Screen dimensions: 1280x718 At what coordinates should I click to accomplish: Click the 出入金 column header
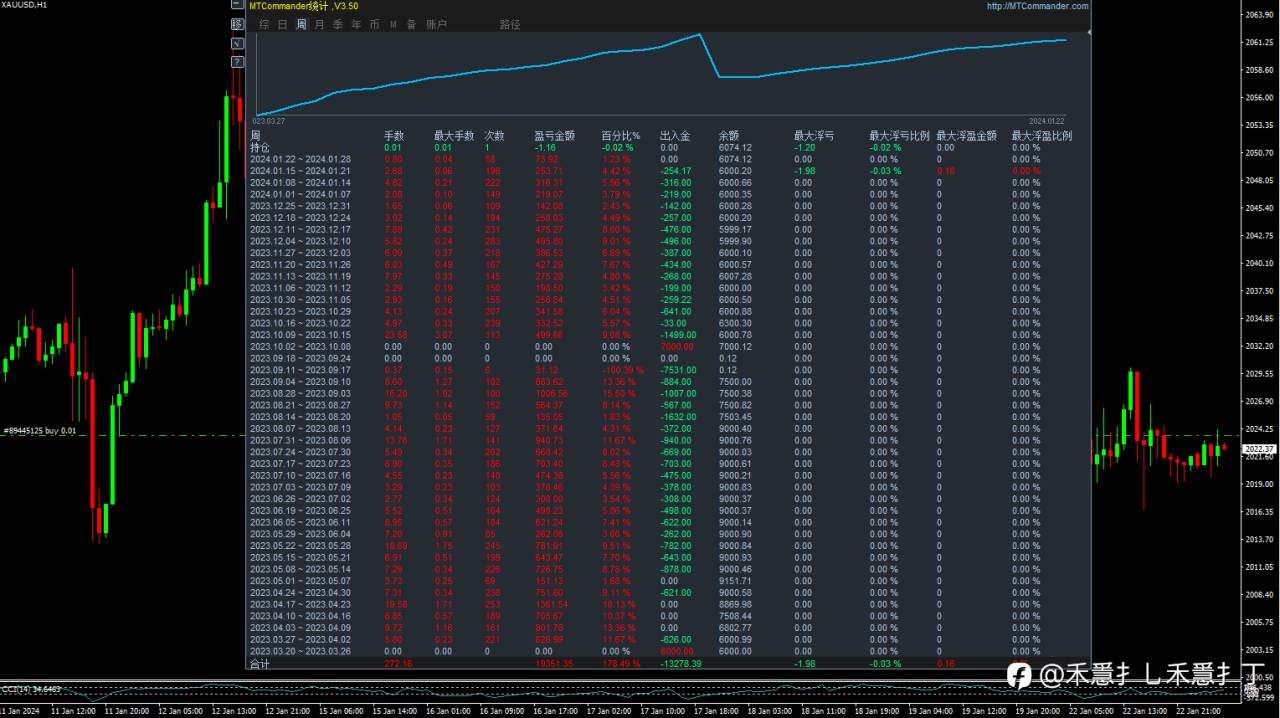click(x=676, y=135)
